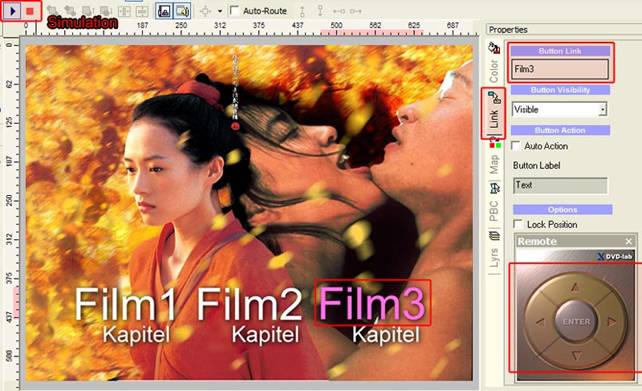This screenshot has width=642, height=391.
Task: Open the dropdown arrow beside the crosshair icon
Action: [220, 11]
